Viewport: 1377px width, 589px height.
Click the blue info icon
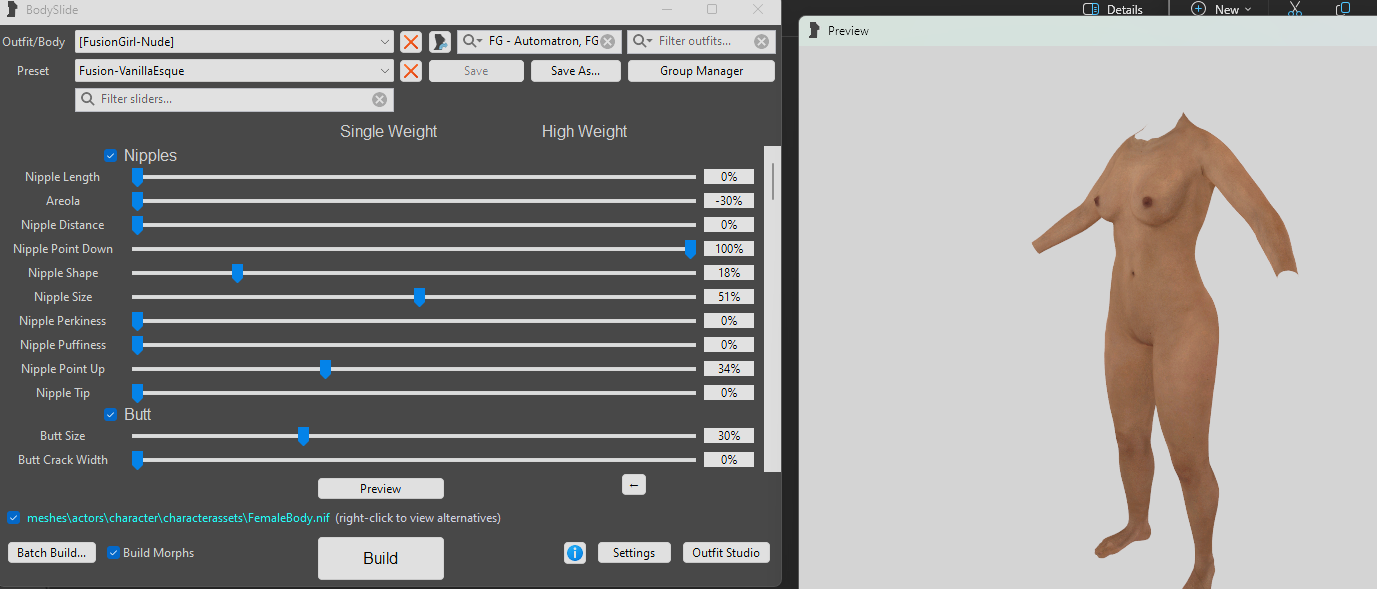575,553
